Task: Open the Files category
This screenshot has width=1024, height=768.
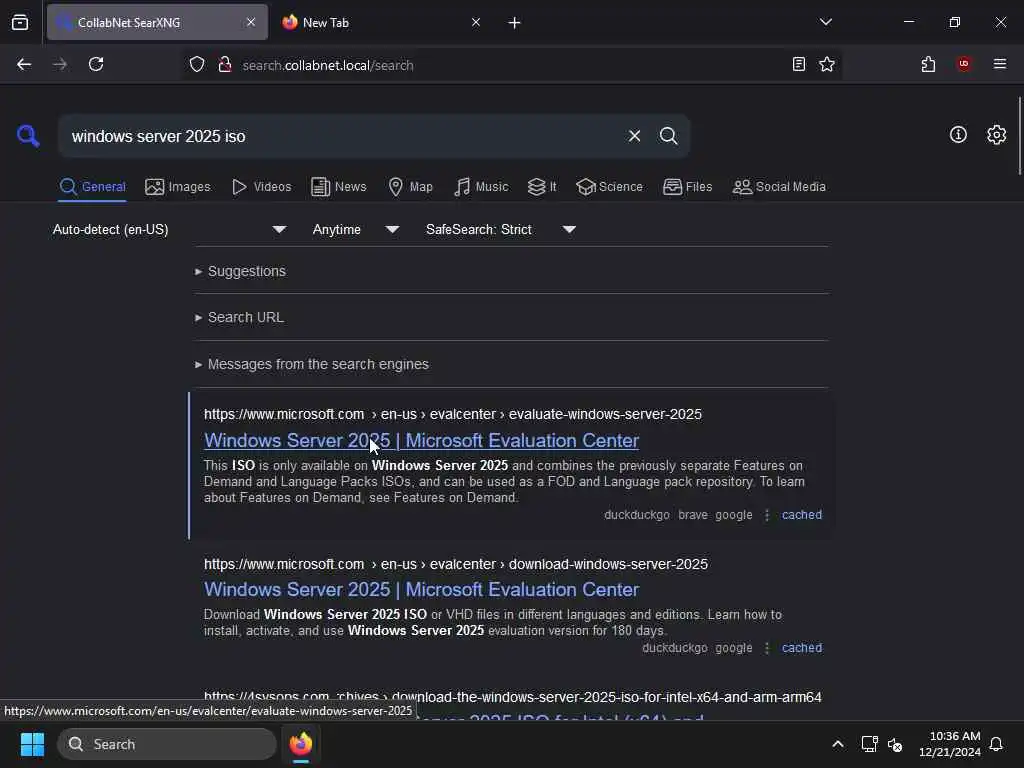Action: 687,187
